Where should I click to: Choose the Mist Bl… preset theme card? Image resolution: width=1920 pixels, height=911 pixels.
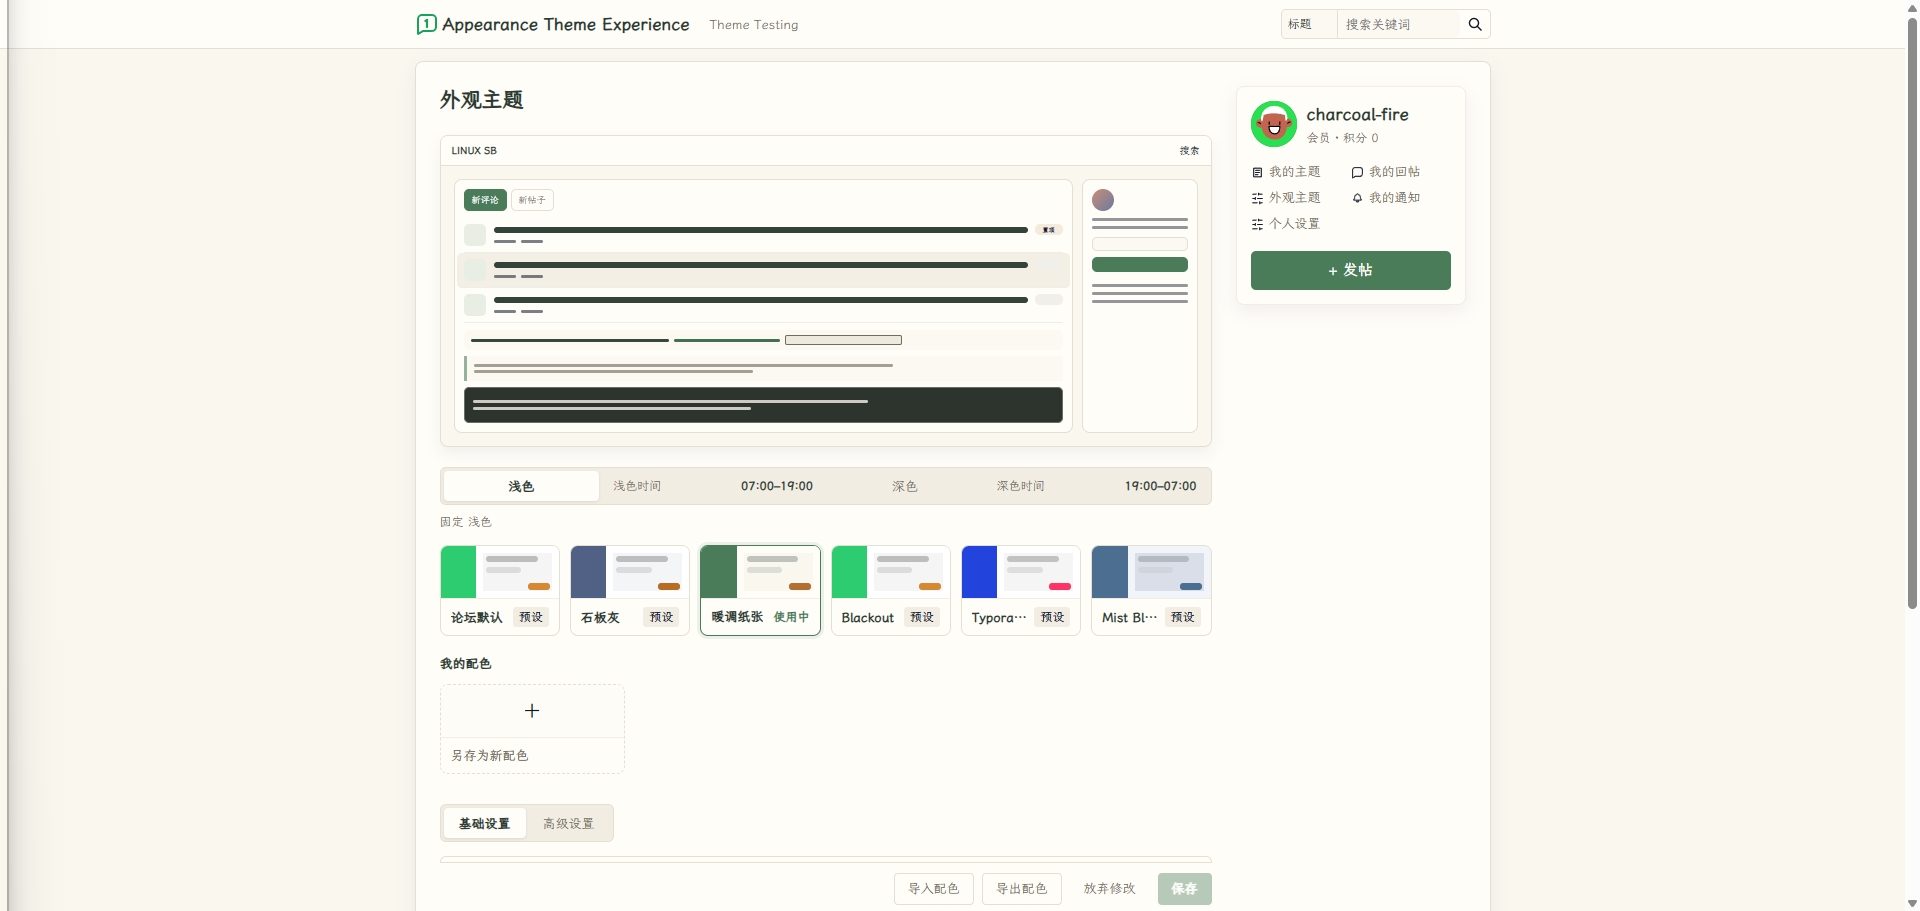tap(1151, 590)
